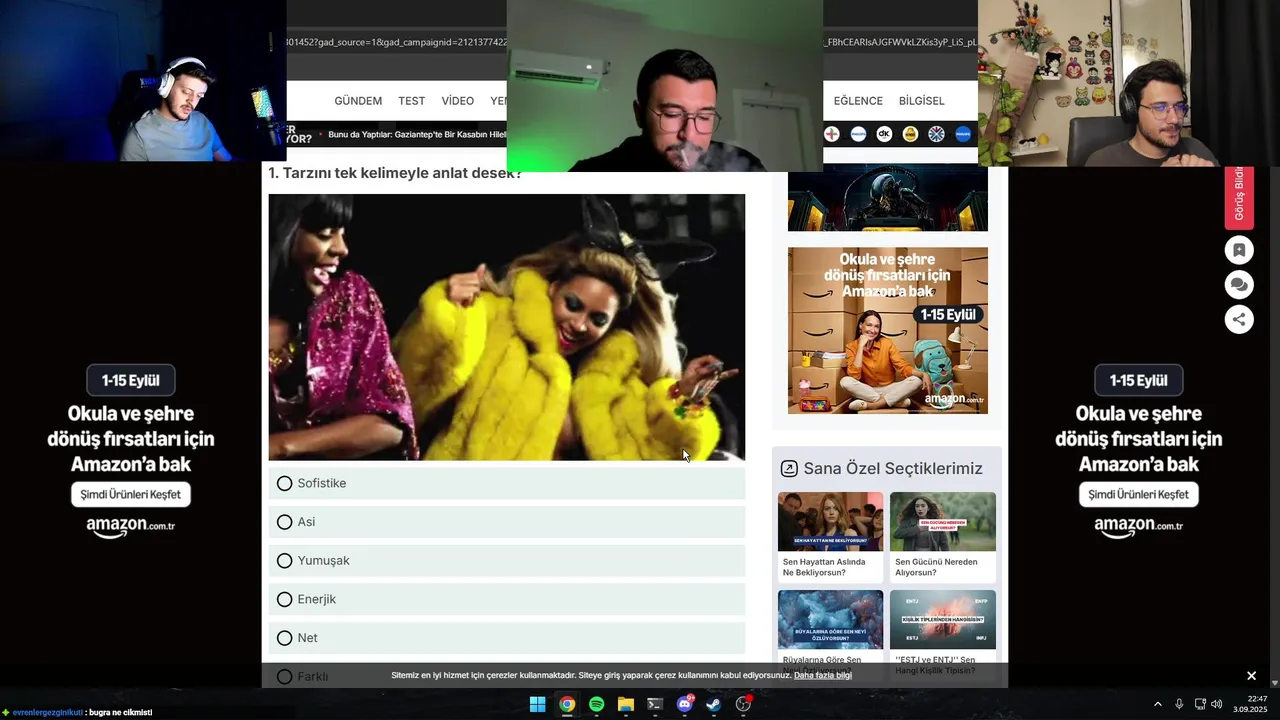
Task: Open the Gaziantep kasap news ticker headline
Action: [x=418, y=134]
